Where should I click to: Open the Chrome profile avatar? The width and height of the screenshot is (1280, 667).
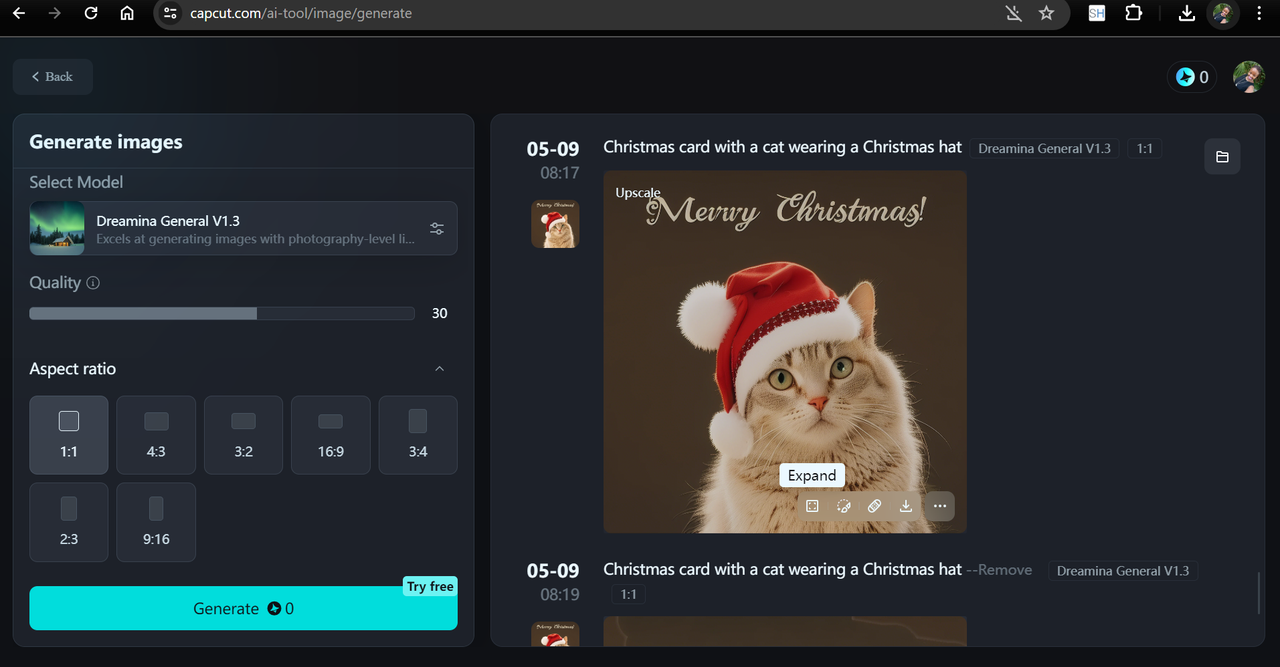pyautogui.click(x=1223, y=14)
